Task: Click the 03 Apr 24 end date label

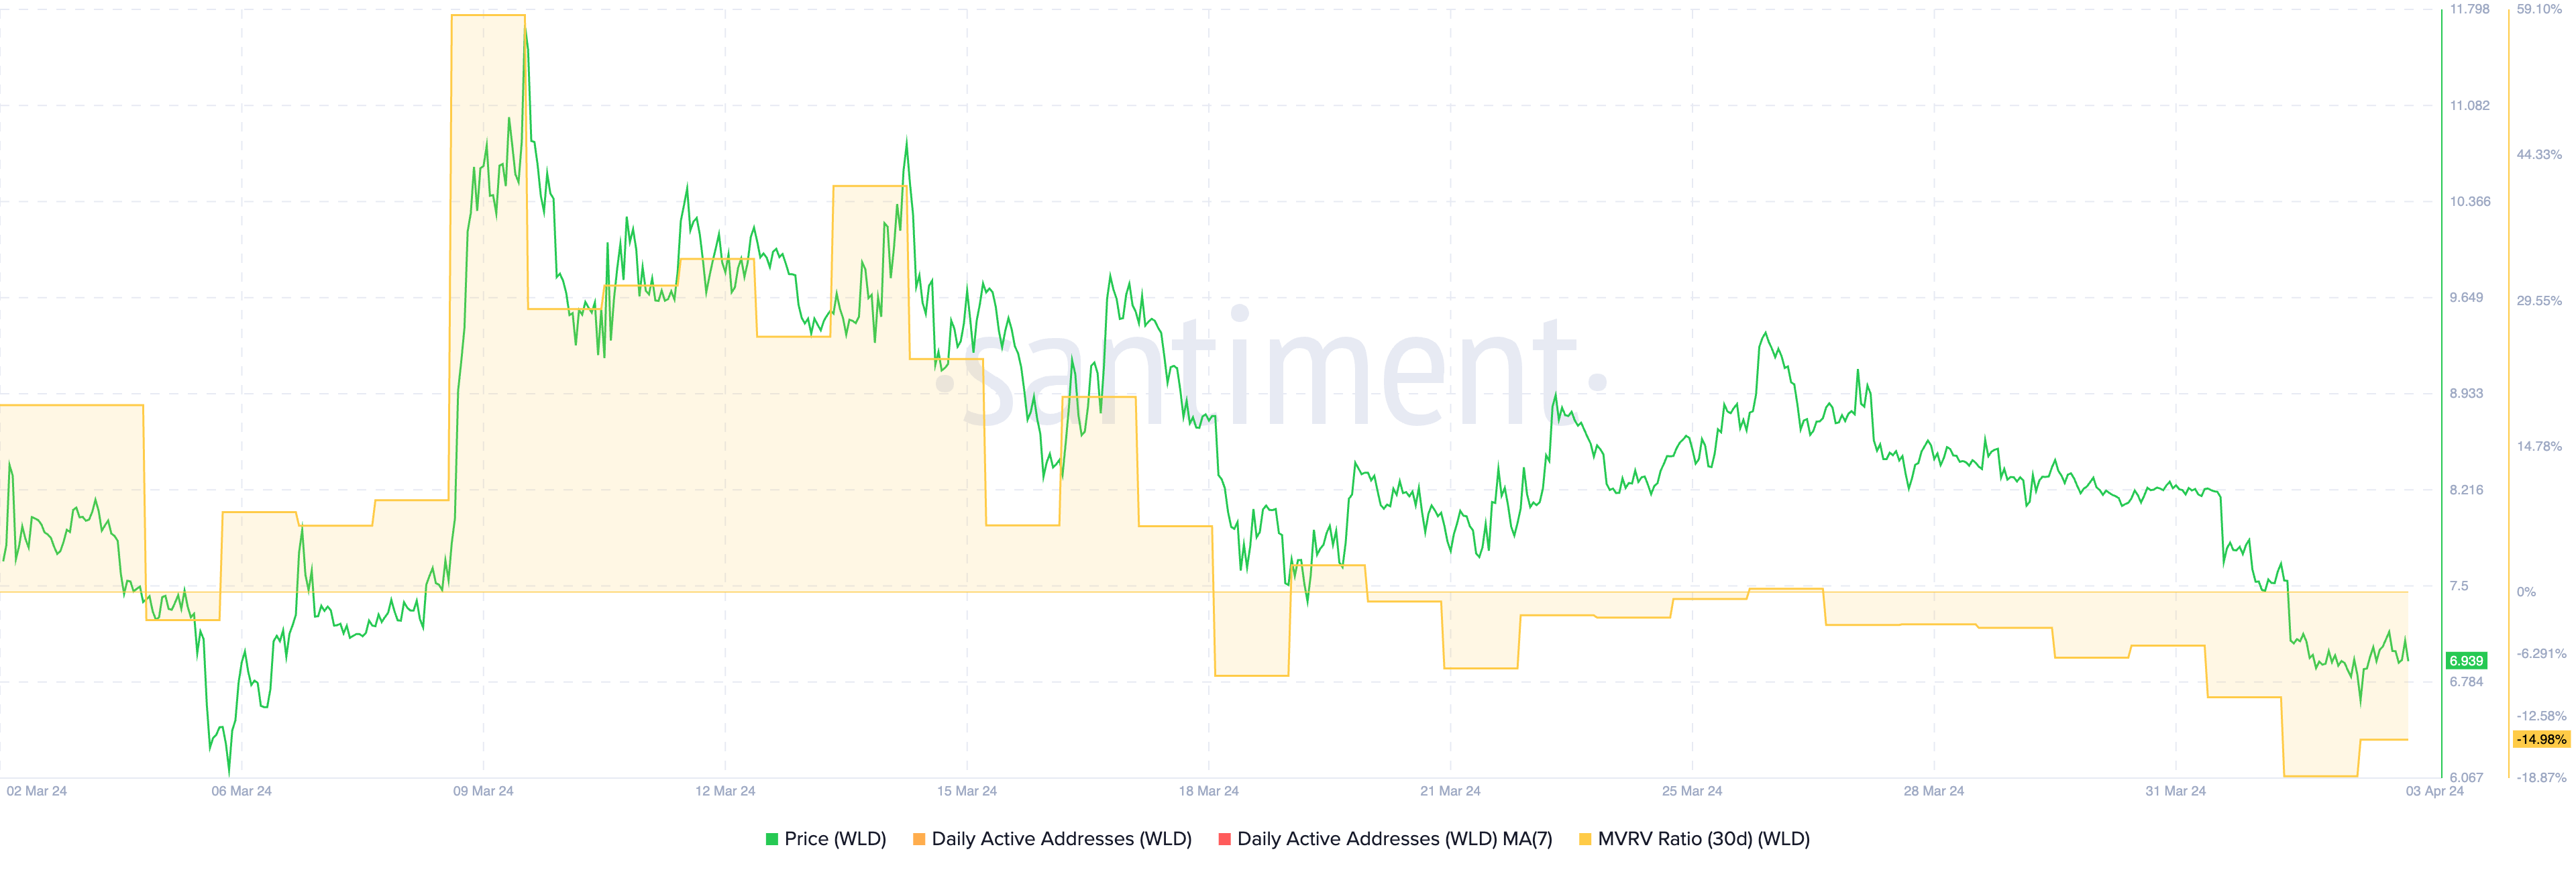Action: pyautogui.click(x=2434, y=791)
